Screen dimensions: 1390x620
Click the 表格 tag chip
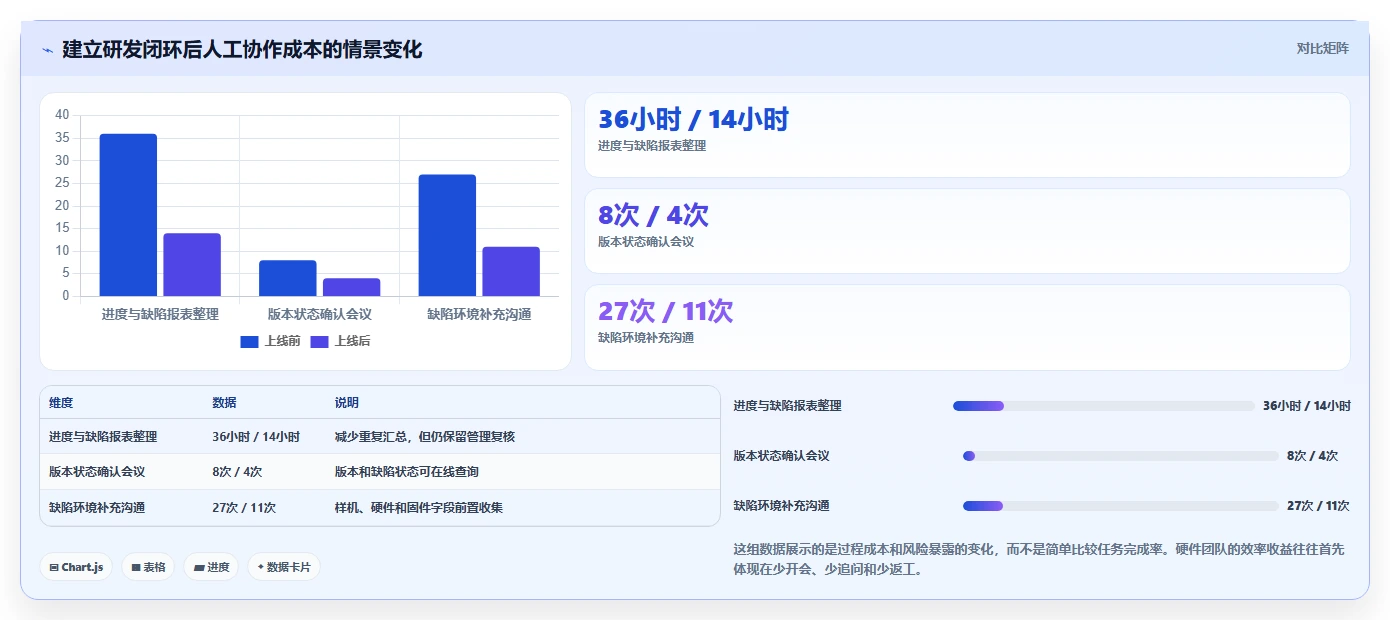coord(148,567)
